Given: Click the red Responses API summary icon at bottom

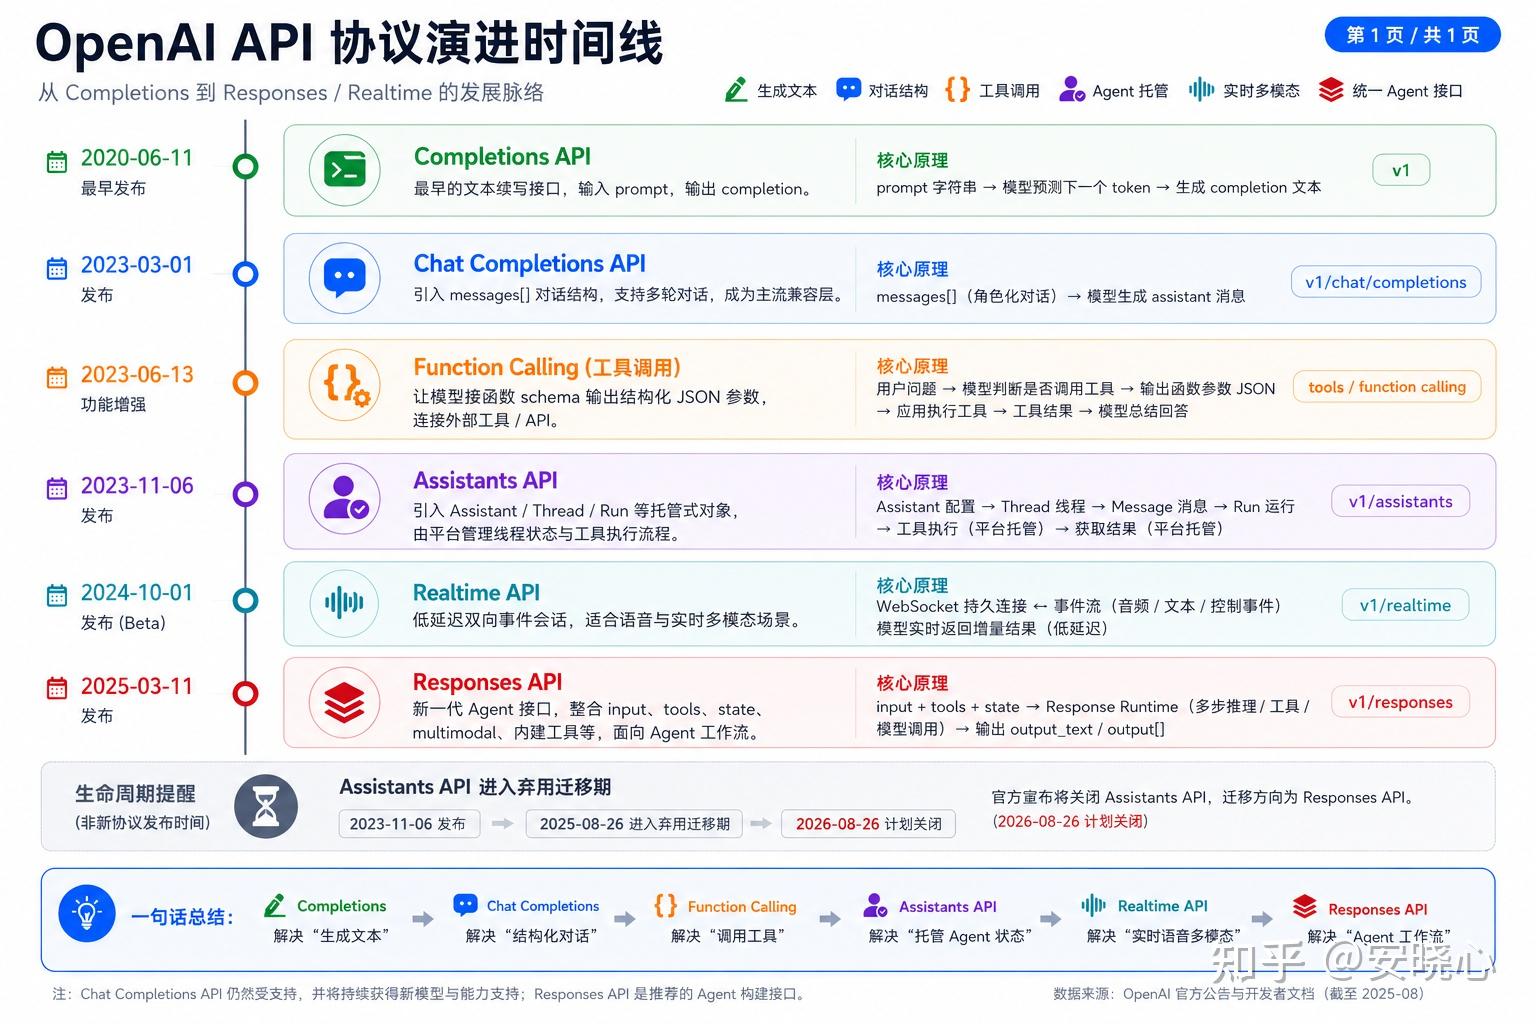Looking at the screenshot, I should point(1304,907).
